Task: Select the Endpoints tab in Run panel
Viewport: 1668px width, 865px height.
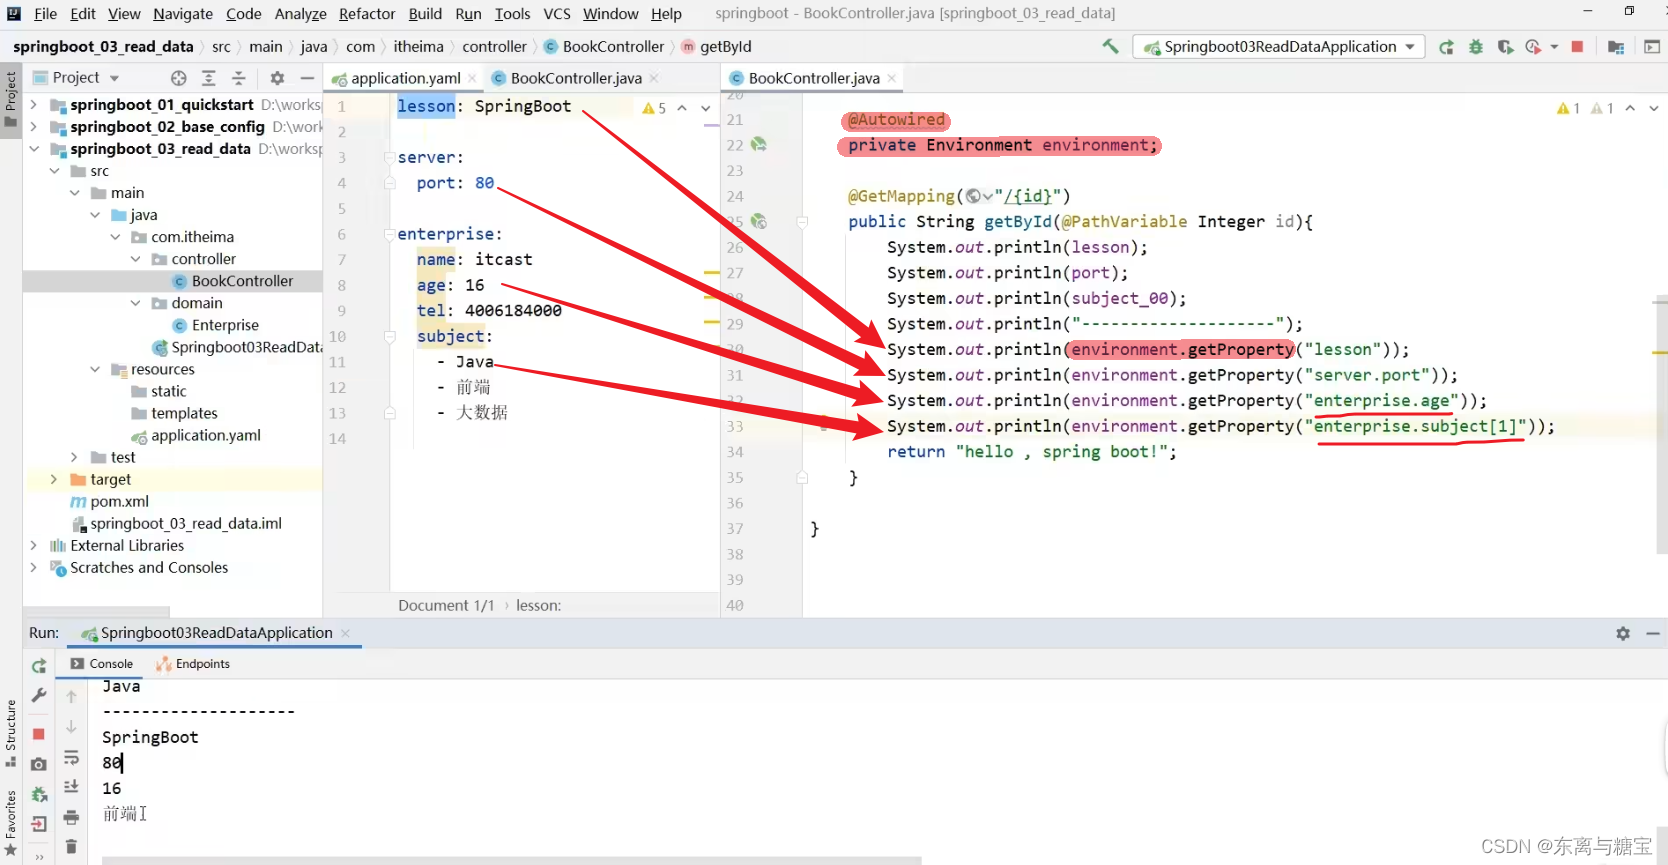Action: pyautogui.click(x=193, y=664)
